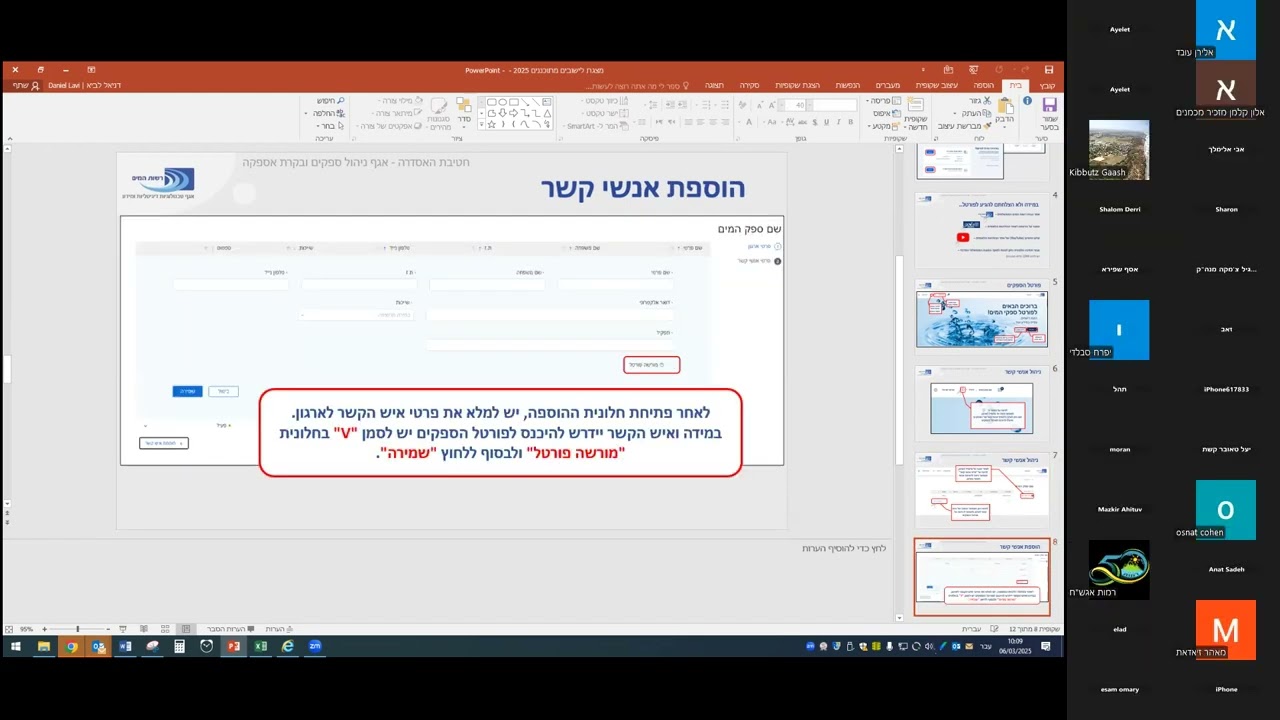
Task: Switch to the Insert (הוספה) tab
Action: pos(984,85)
